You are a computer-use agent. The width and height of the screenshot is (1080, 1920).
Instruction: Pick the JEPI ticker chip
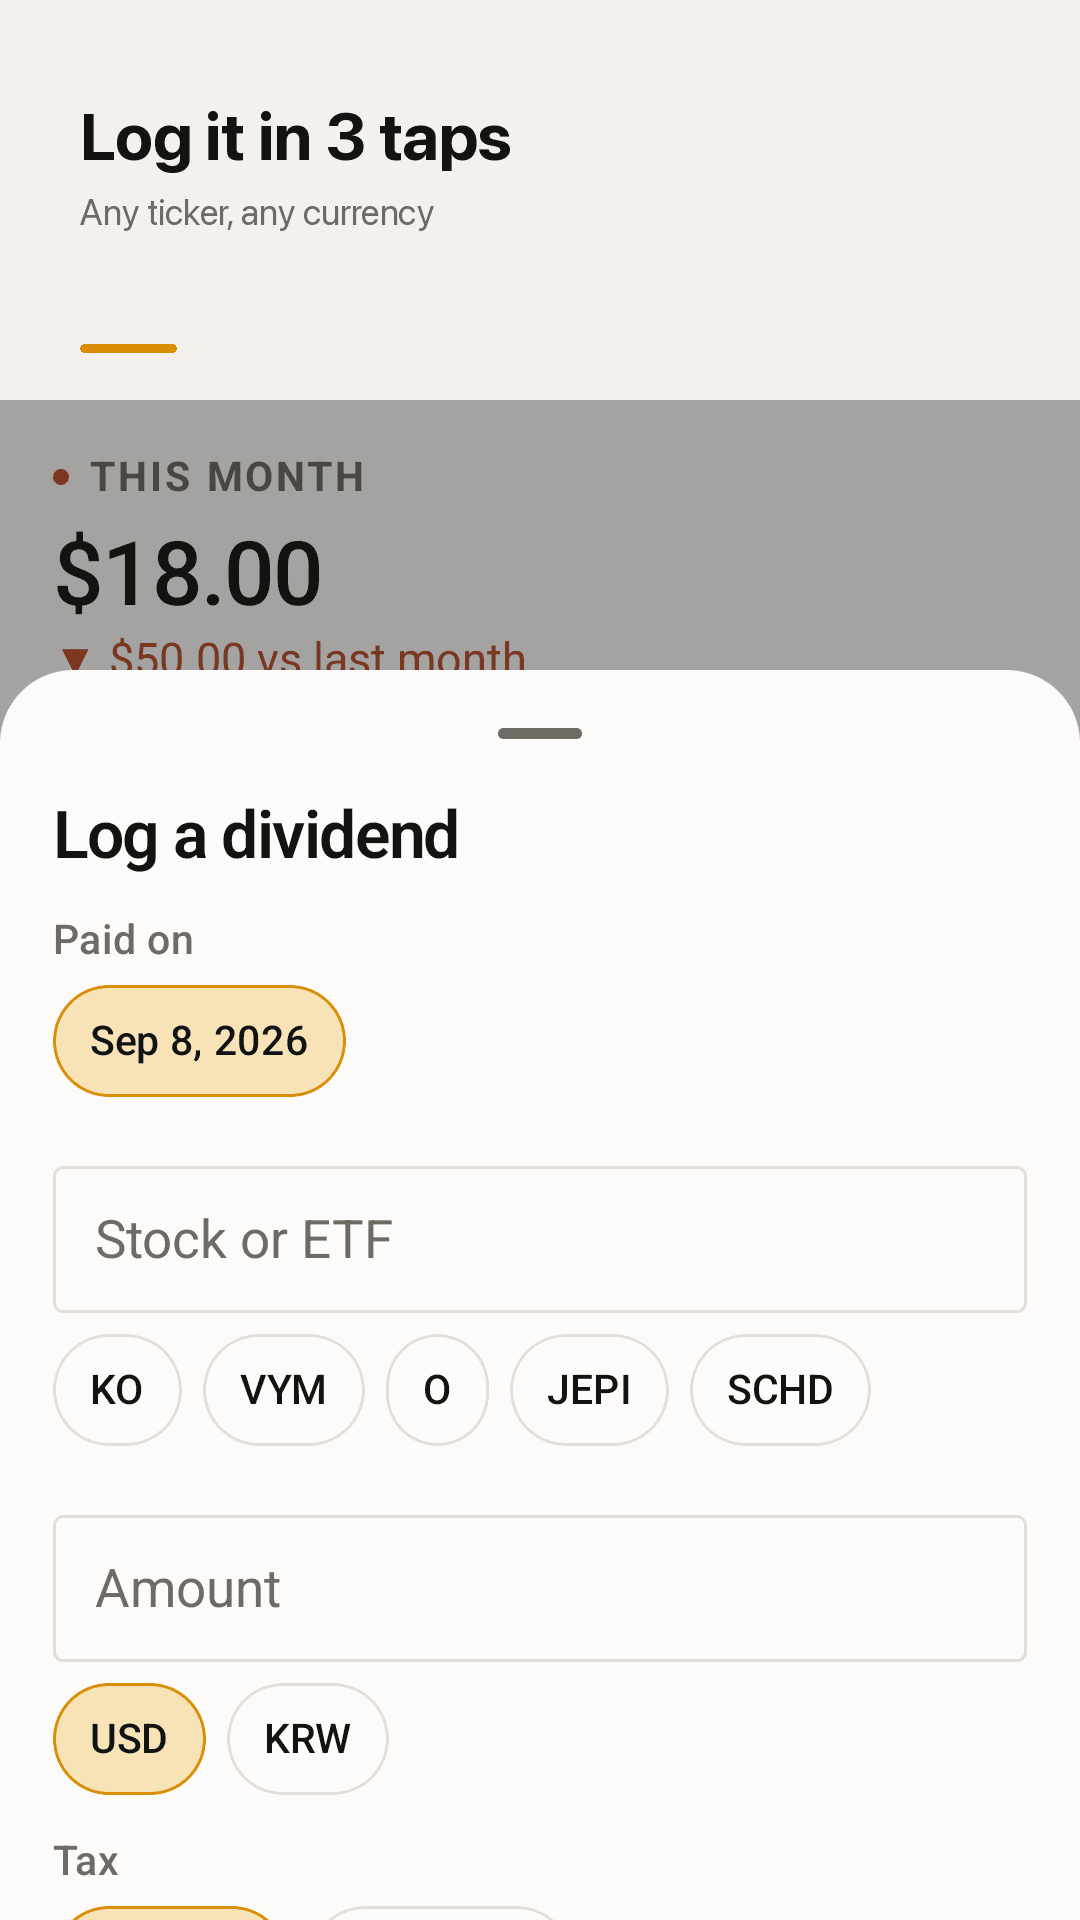[589, 1390]
